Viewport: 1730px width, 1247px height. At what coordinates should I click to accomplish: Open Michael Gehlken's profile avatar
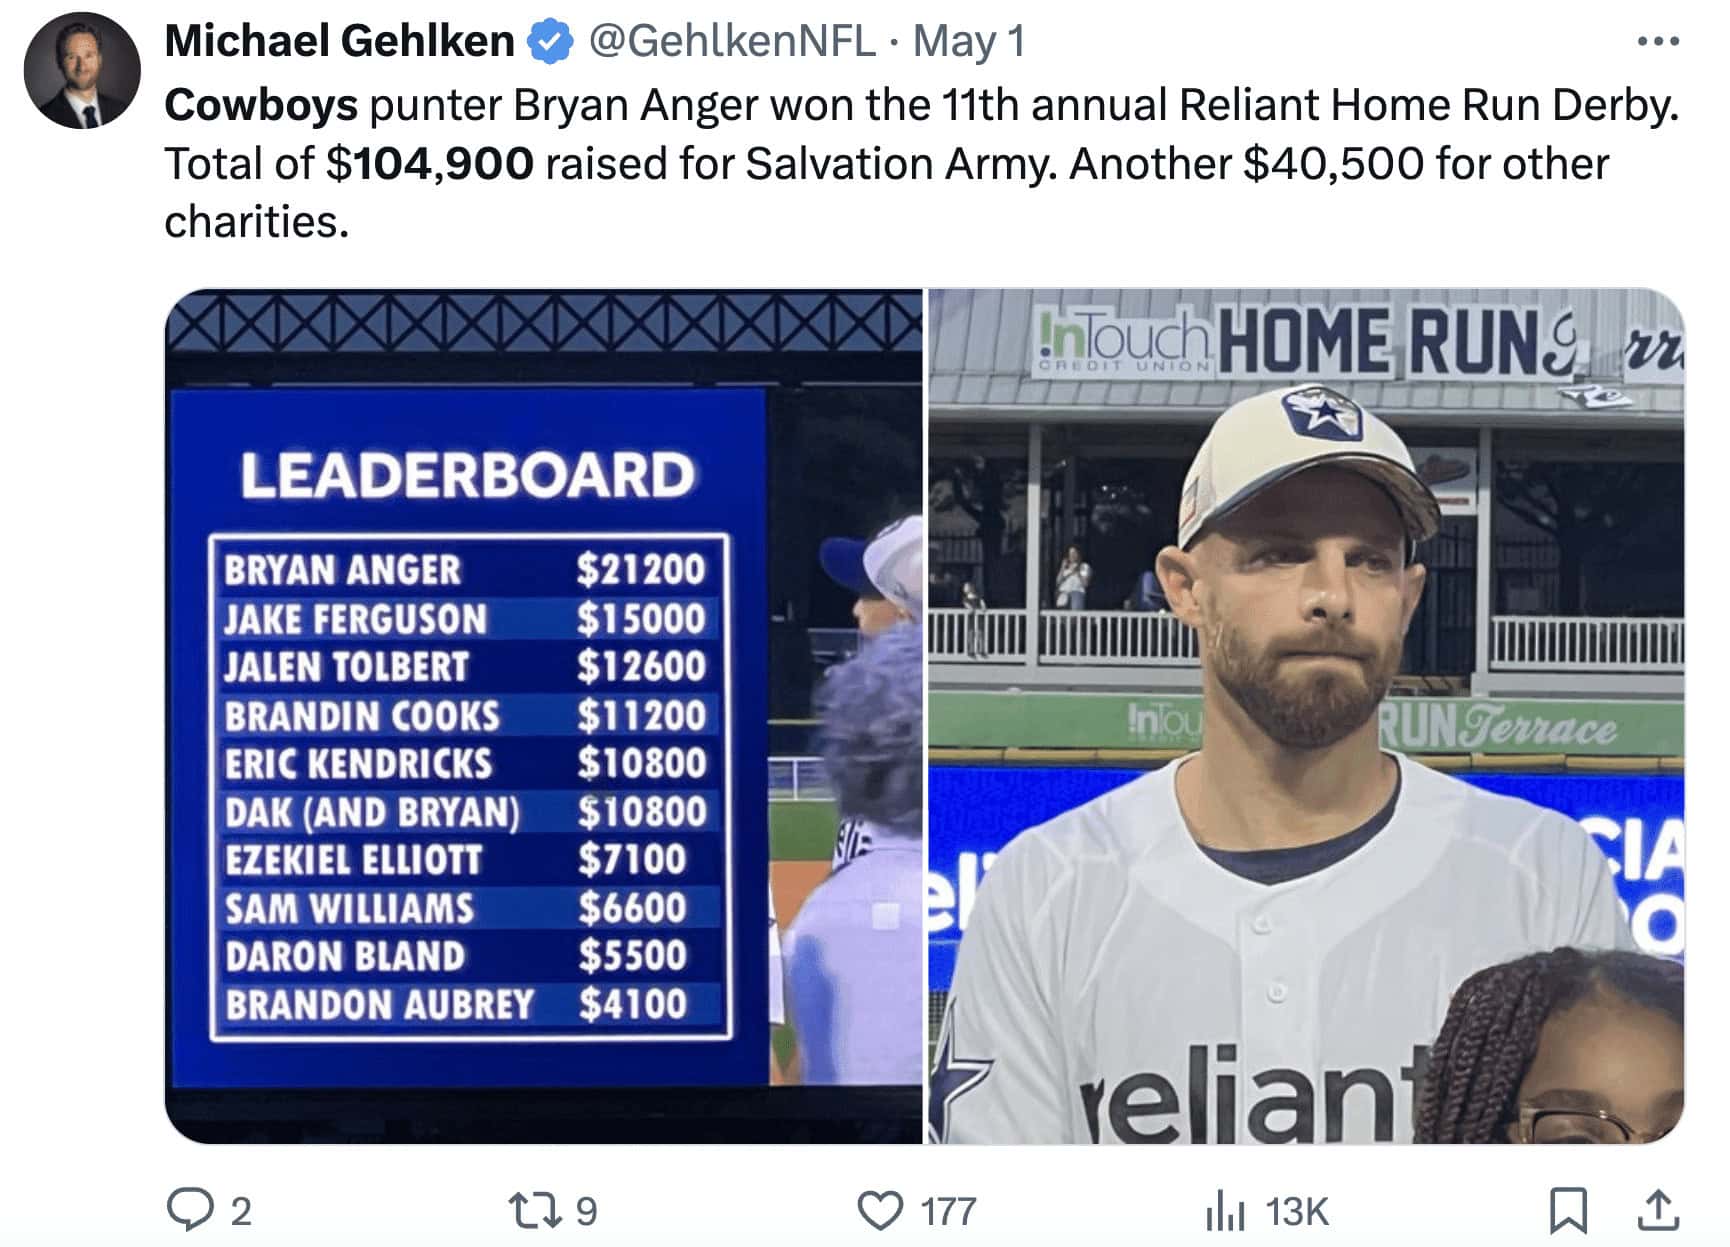tap(82, 70)
